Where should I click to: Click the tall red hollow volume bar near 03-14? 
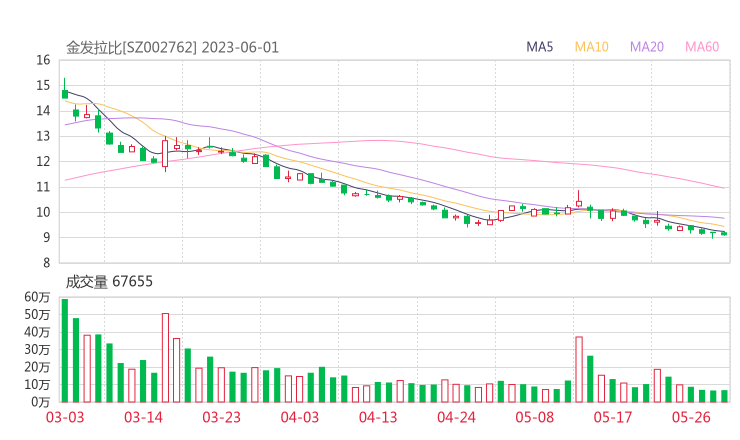point(165,358)
